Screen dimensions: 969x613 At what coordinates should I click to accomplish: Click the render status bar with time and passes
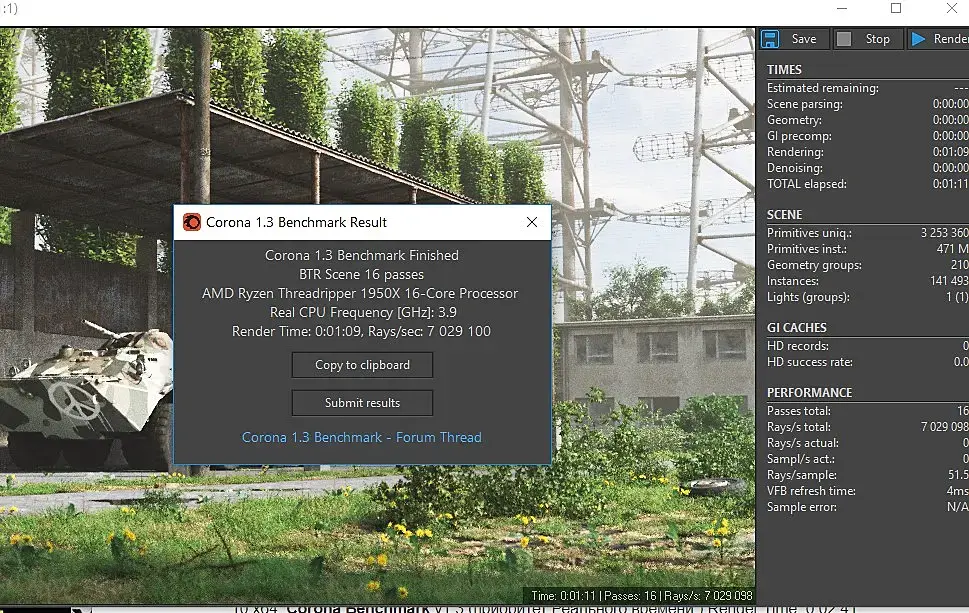641,596
